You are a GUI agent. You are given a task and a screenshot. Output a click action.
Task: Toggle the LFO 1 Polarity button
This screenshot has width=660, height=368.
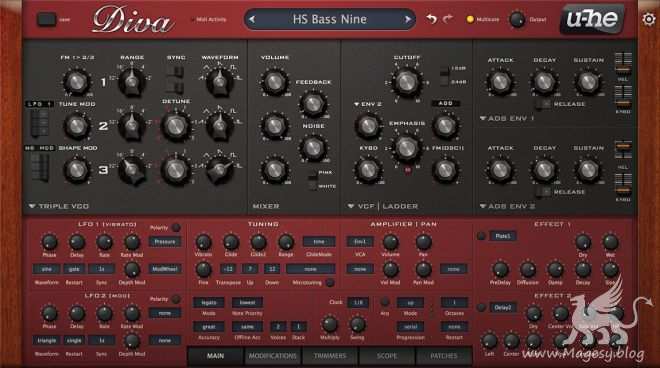click(x=176, y=227)
